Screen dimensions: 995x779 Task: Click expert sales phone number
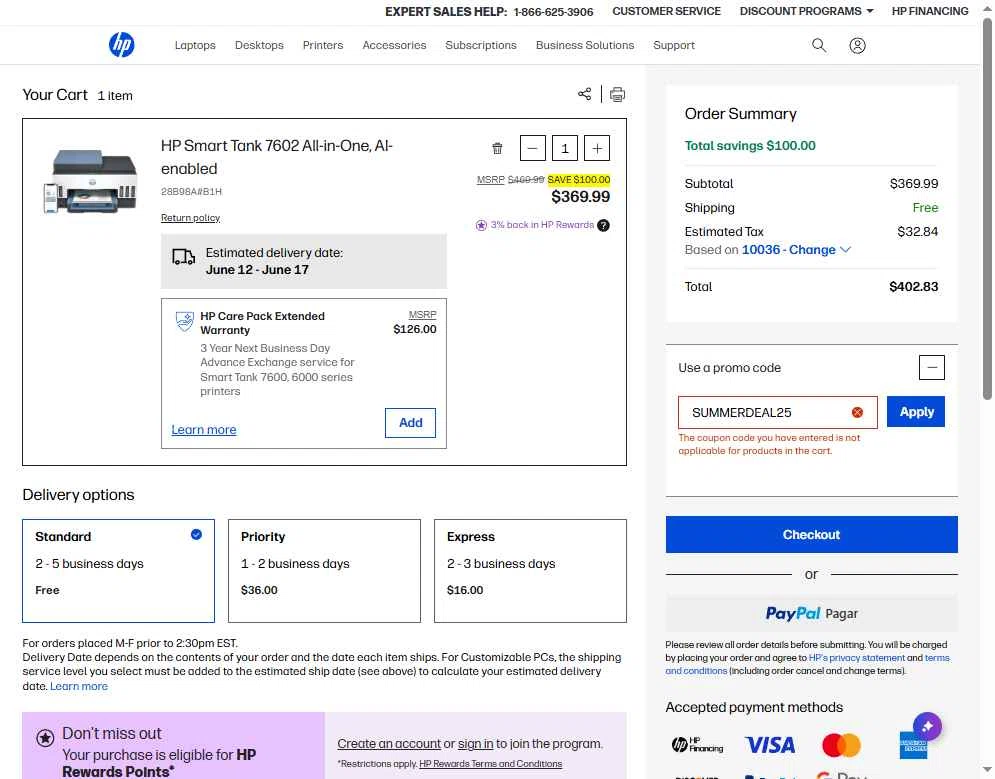tap(553, 12)
